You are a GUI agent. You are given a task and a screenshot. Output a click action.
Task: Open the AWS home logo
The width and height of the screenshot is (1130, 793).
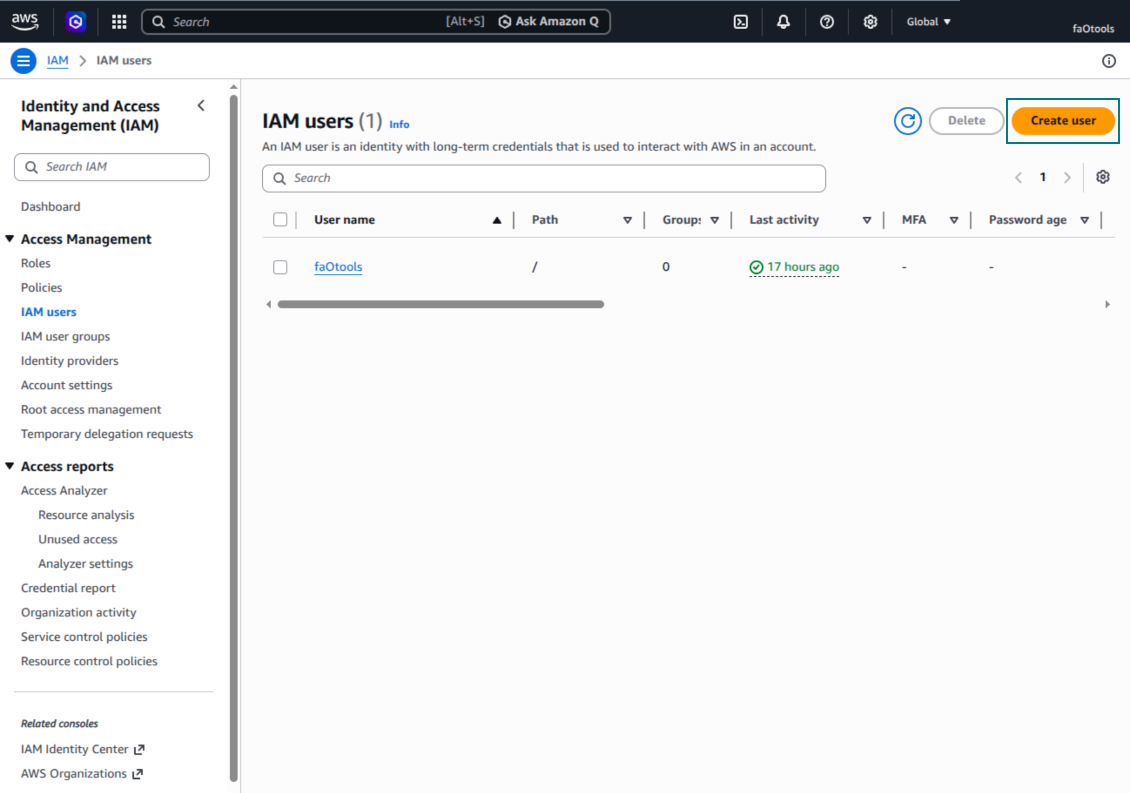[25, 22]
